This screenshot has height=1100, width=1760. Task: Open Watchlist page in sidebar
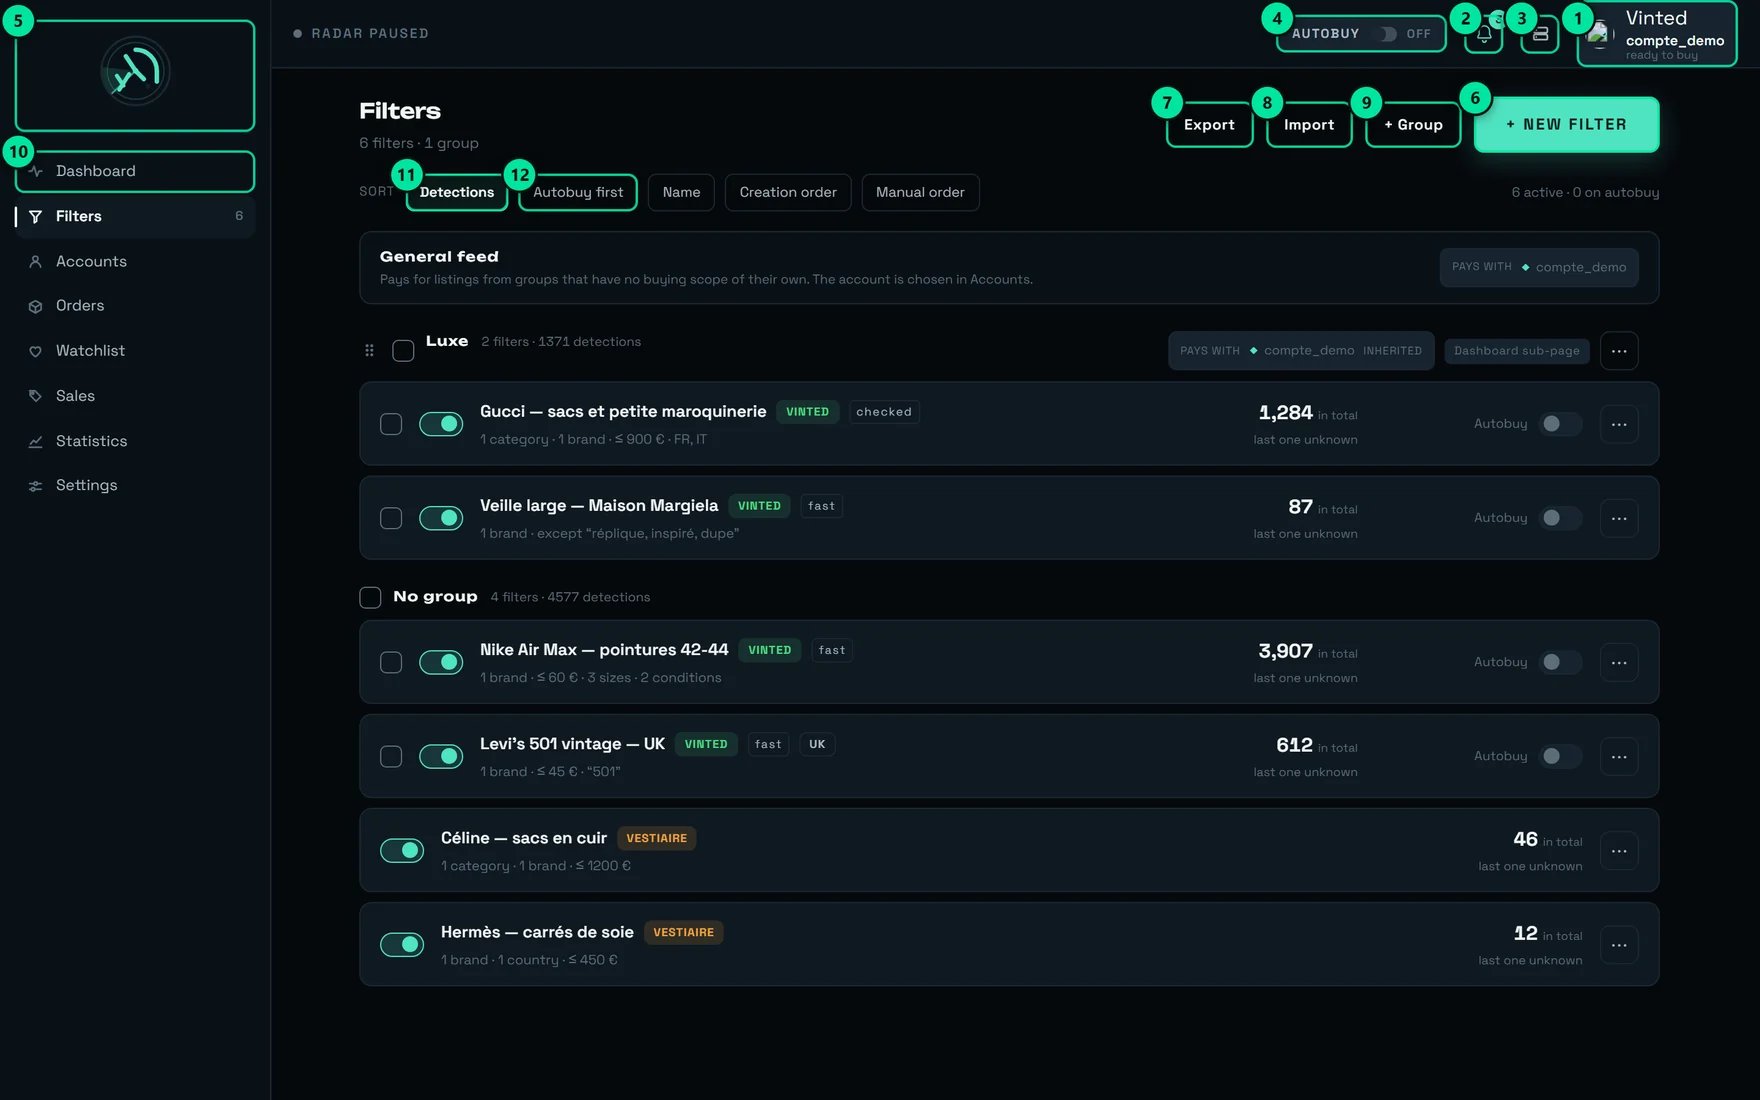point(135,351)
